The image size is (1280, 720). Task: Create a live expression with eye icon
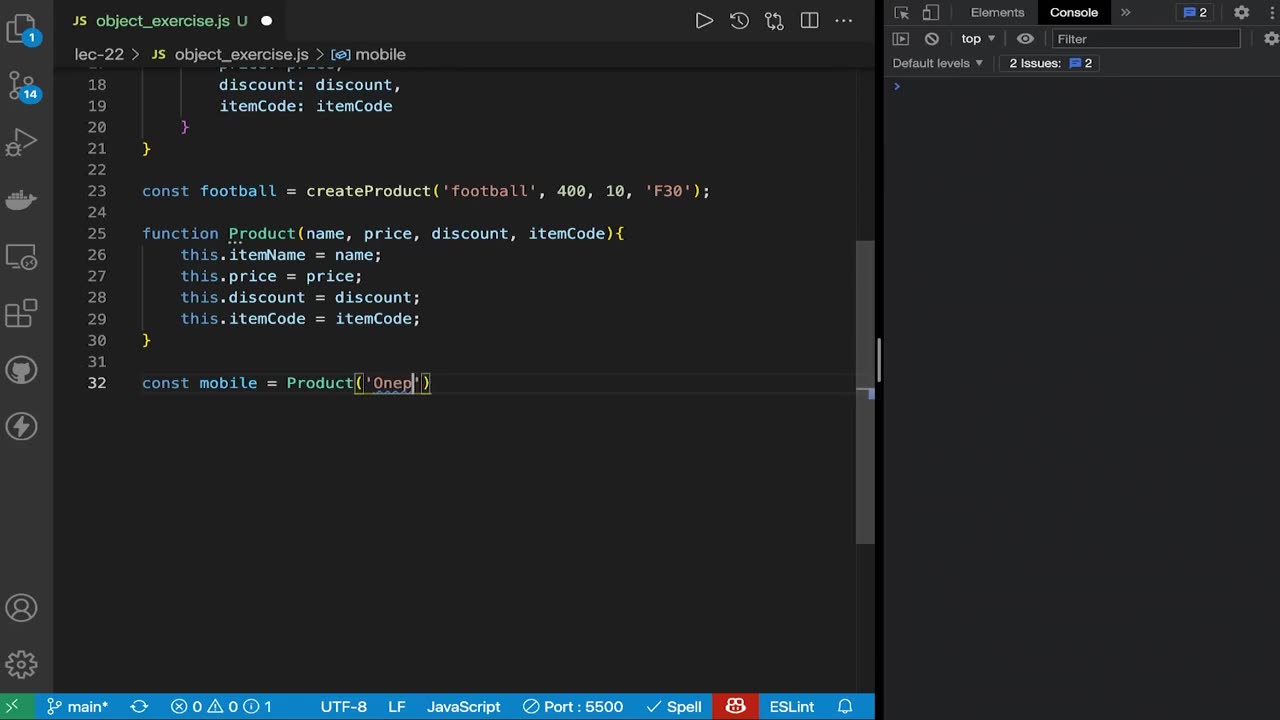[1025, 39]
